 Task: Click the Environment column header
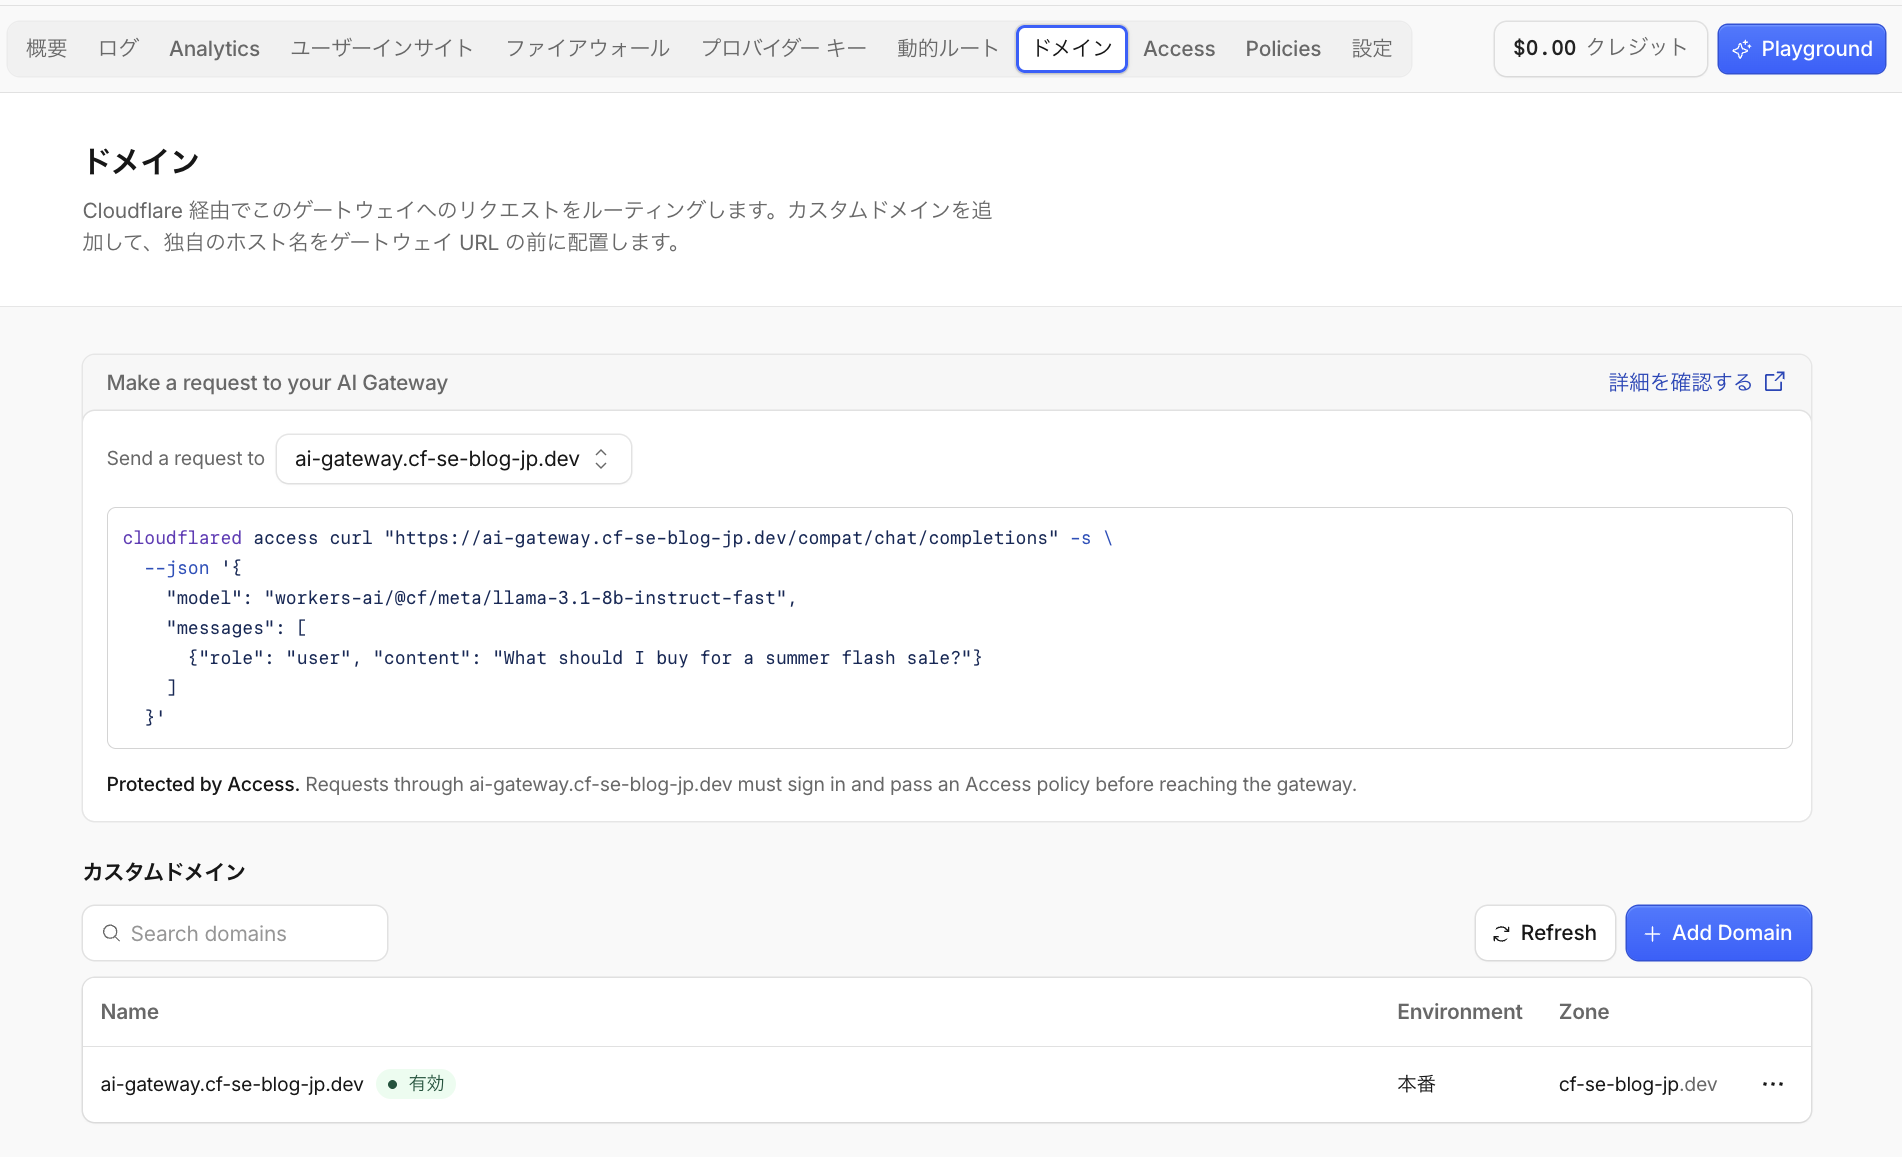click(x=1459, y=1012)
